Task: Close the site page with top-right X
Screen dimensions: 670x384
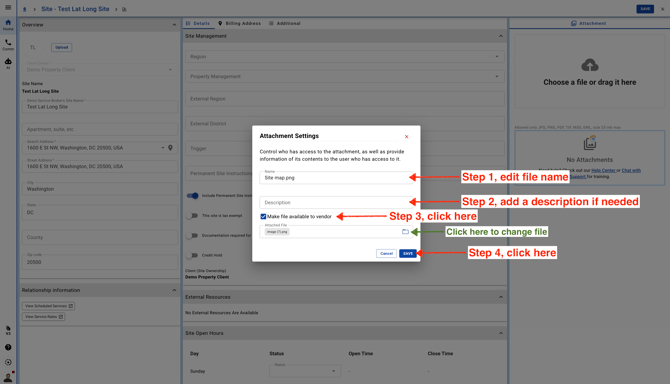Action: (x=662, y=9)
